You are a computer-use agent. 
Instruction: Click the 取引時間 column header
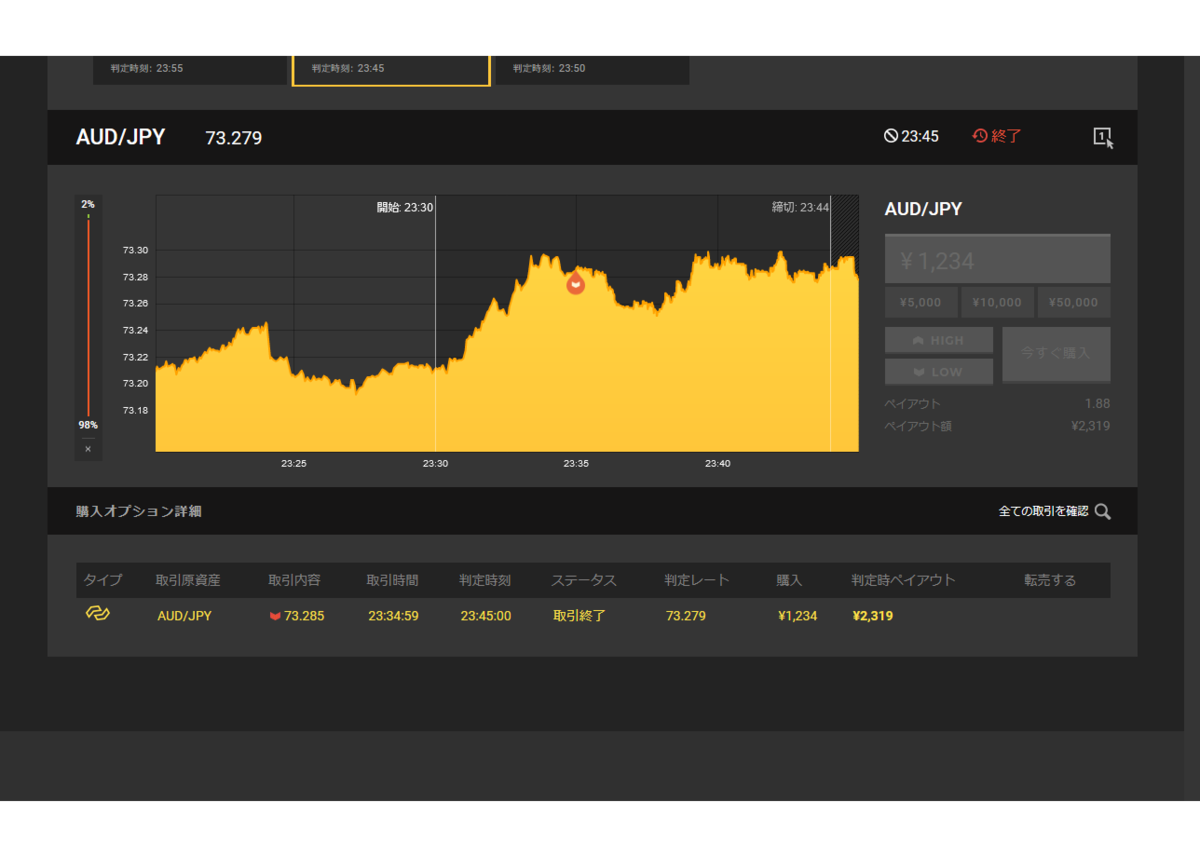click(x=392, y=580)
